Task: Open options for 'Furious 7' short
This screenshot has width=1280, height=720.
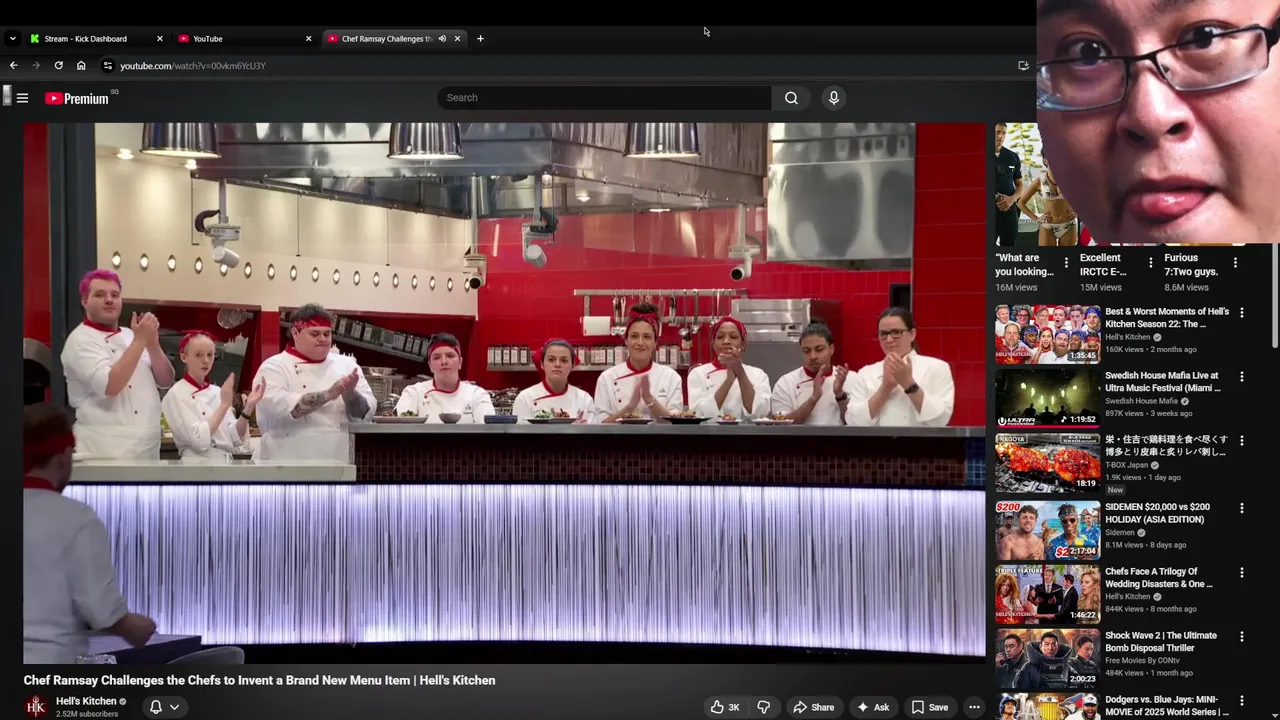Action: 1235,263
